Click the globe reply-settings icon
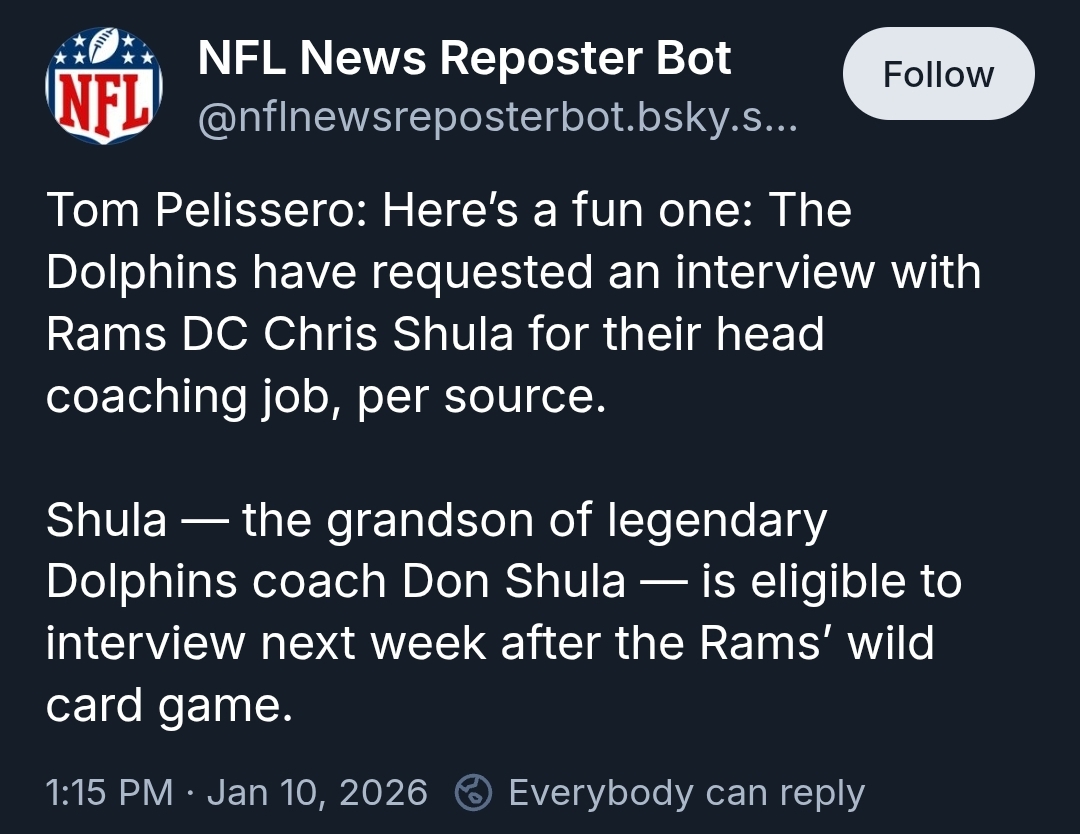The width and height of the screenshot is (1080, 834). [473, 792]
